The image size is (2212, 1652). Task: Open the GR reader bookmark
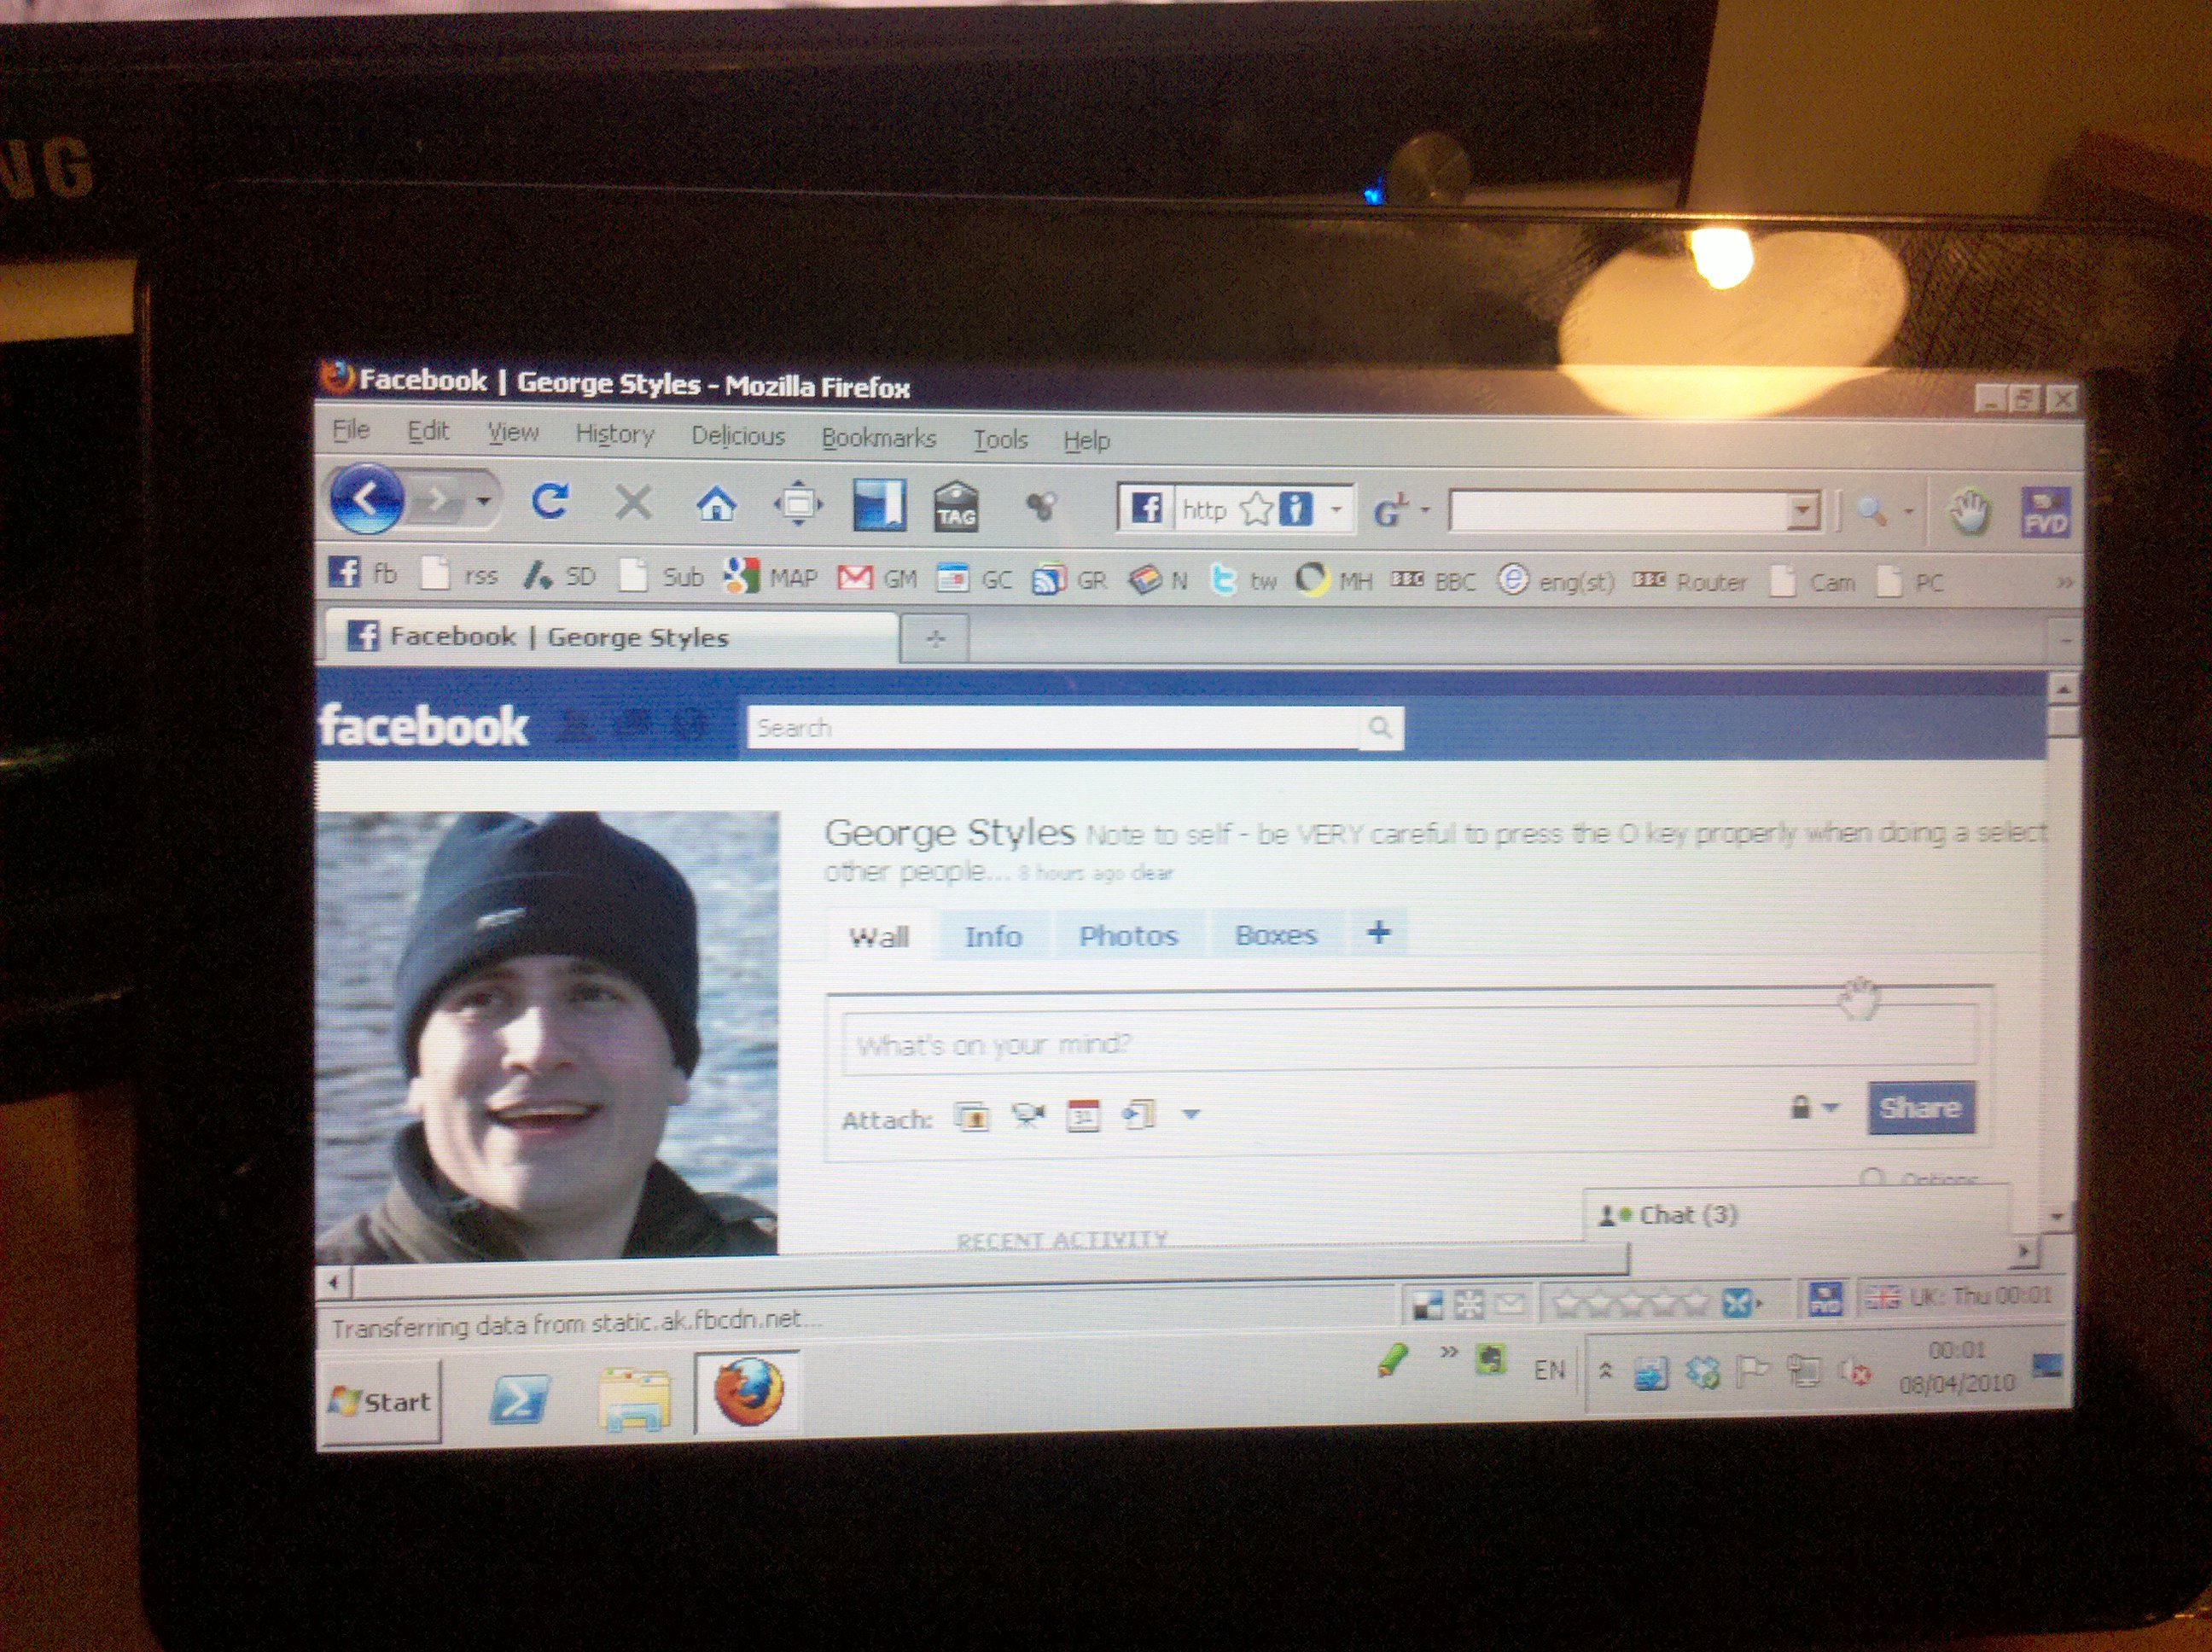pyautogui.click(x=1069, y=581)
